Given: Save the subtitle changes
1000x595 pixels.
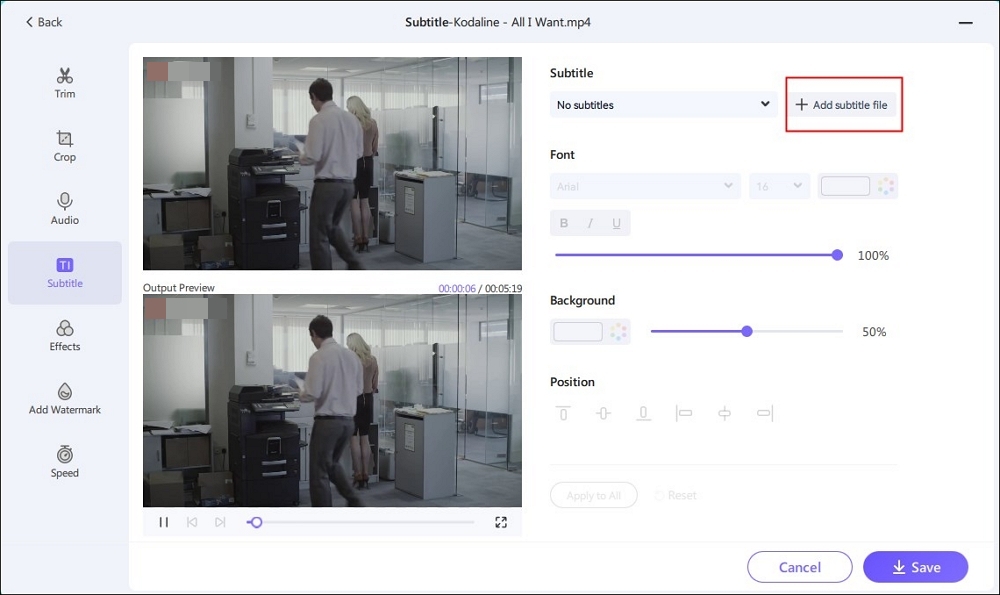Looking at the screenshot, I should point(915,567).
